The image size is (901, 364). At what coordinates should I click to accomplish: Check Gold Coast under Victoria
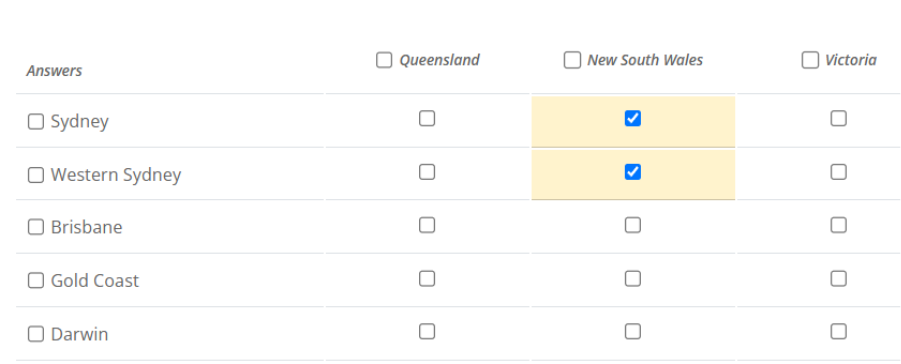838,278
